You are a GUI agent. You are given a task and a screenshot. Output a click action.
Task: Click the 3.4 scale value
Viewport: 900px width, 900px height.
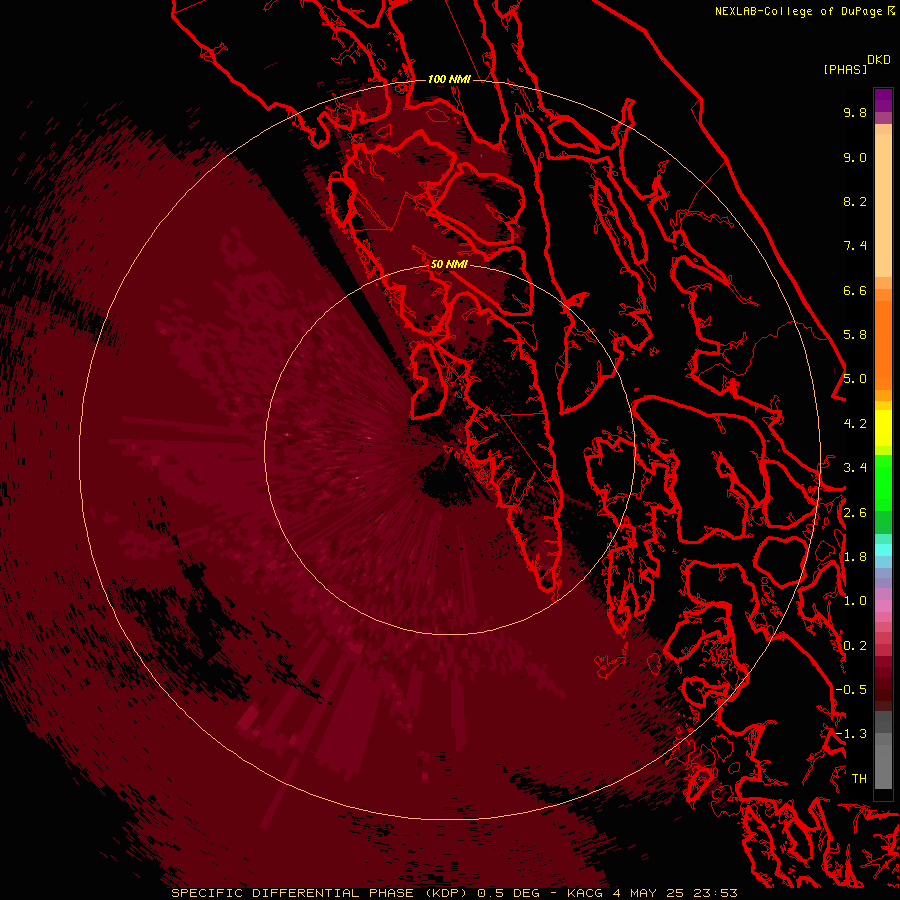click(855, 468)
